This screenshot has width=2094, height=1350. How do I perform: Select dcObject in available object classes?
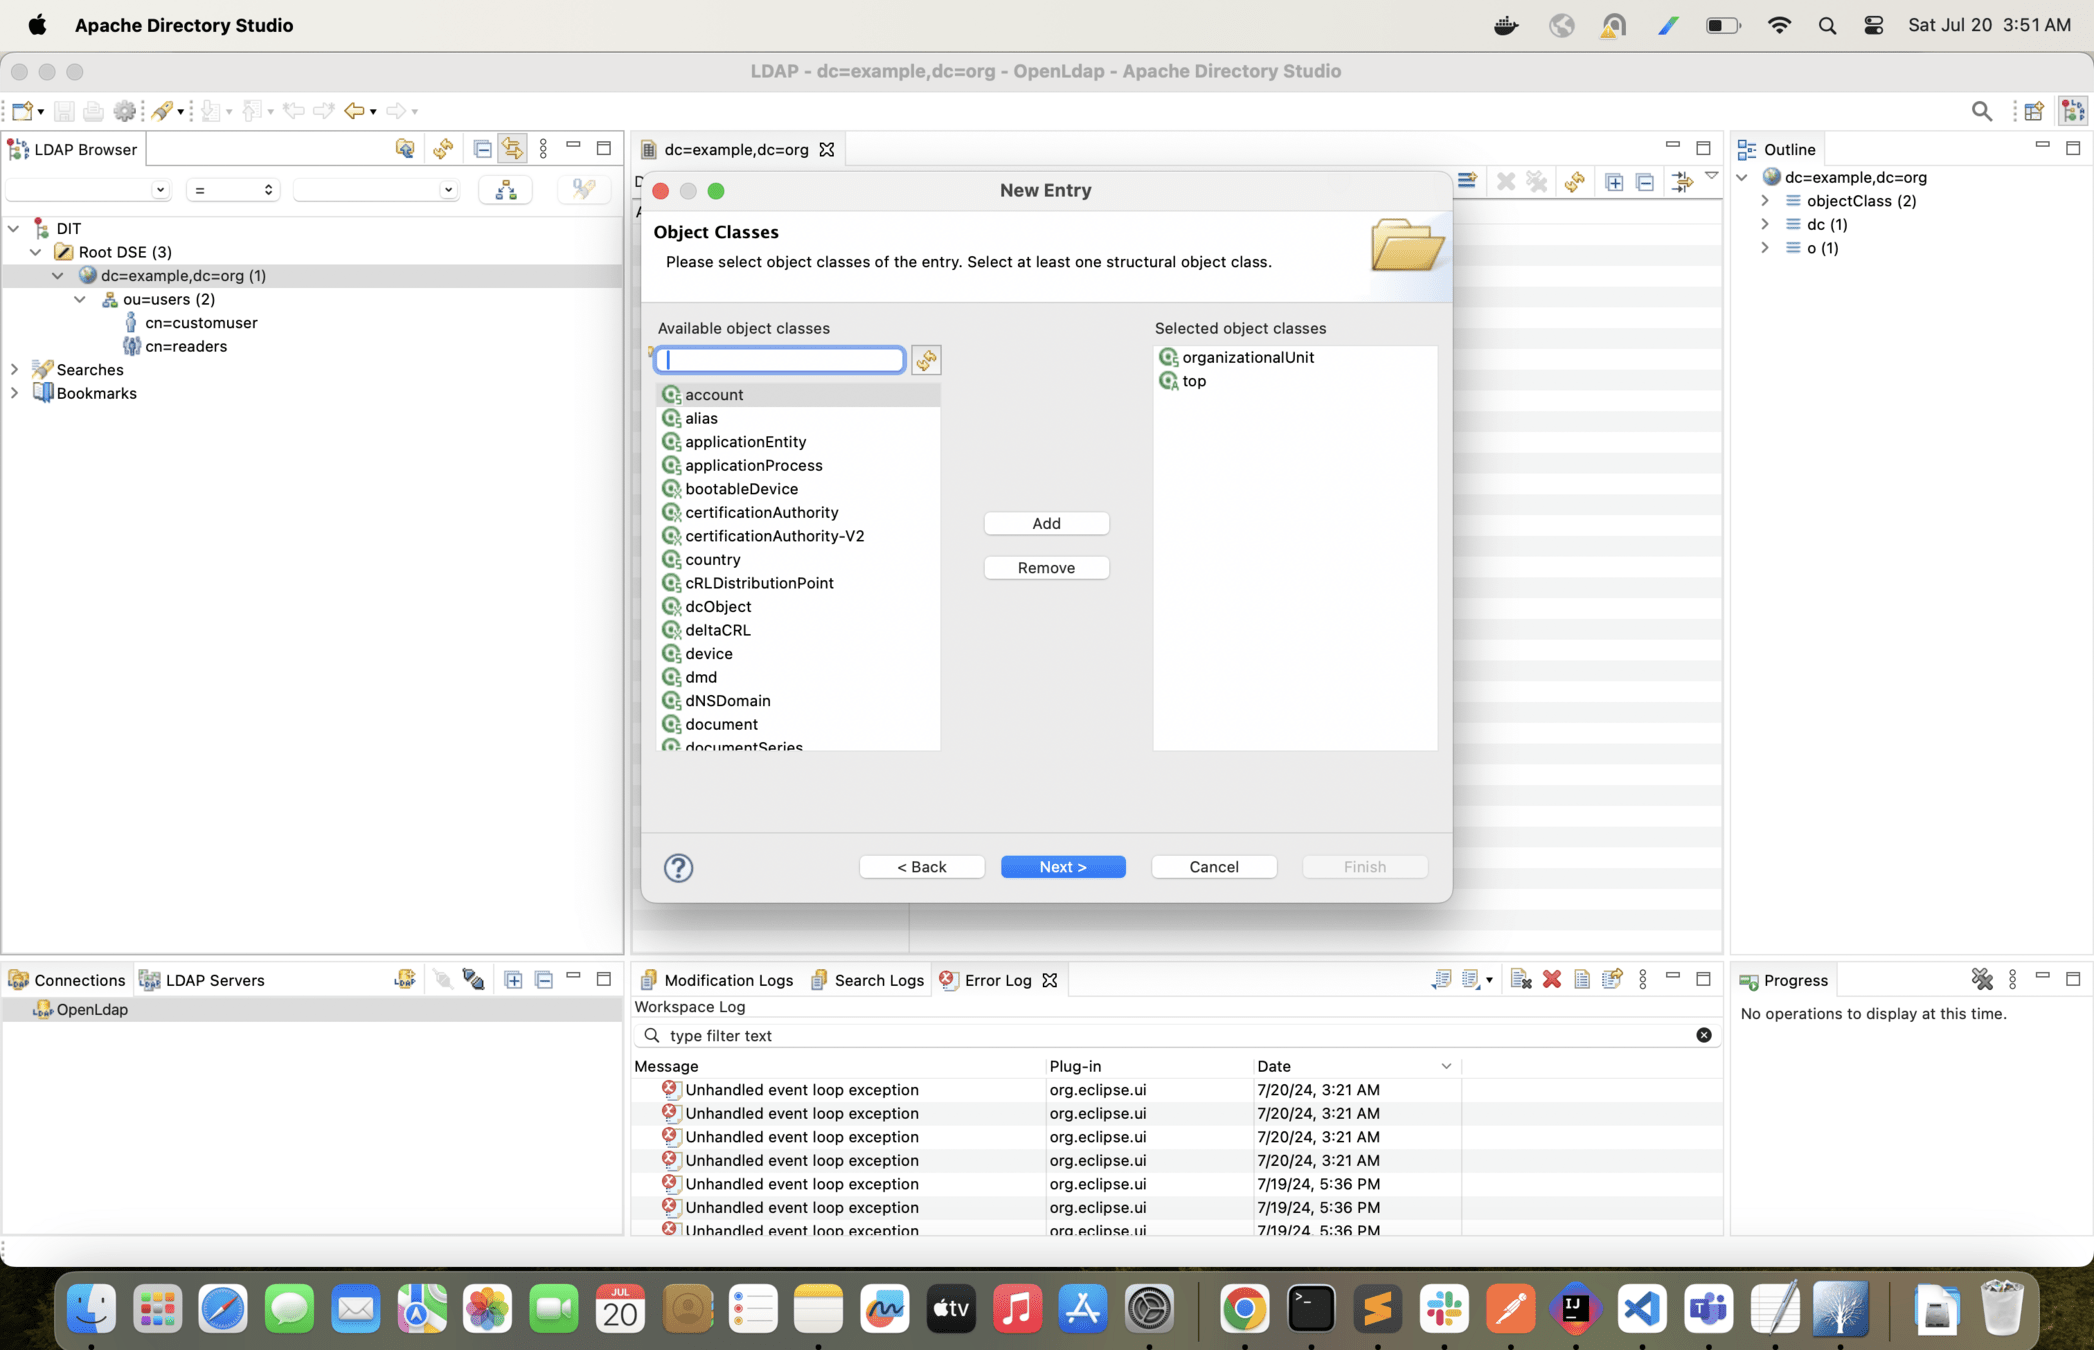click(717, 607)
